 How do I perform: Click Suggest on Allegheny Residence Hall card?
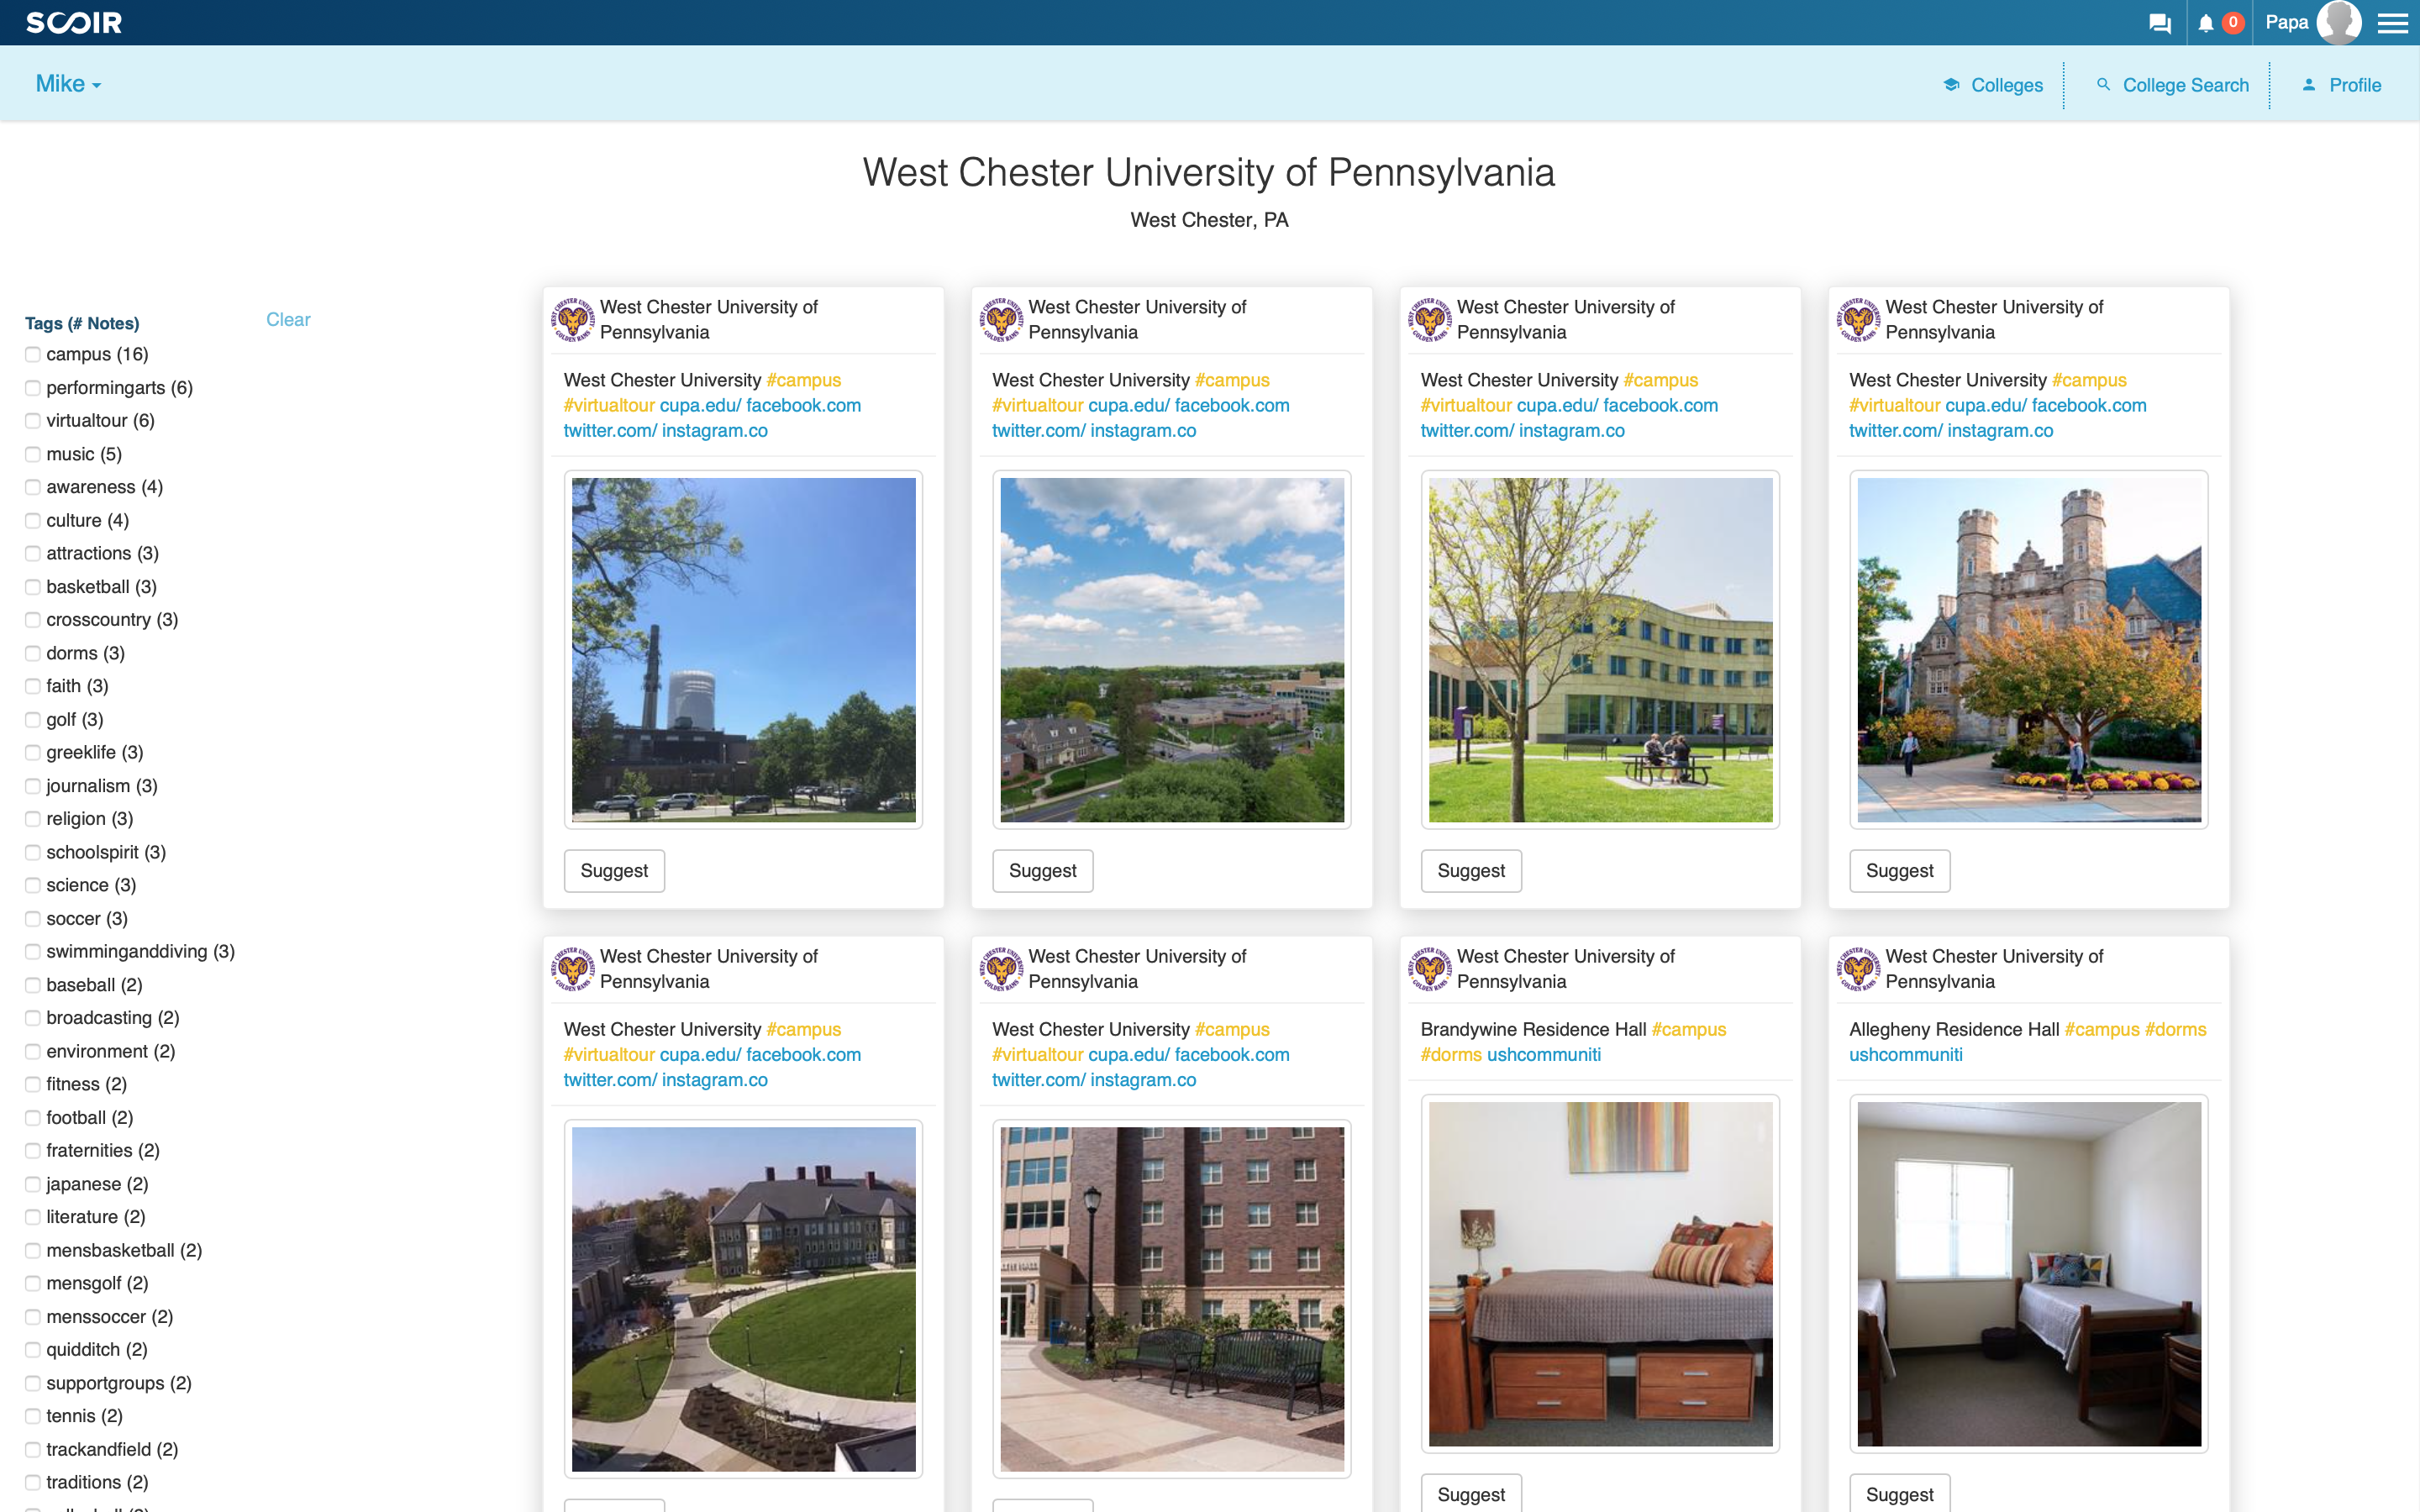[1899, 1494]
